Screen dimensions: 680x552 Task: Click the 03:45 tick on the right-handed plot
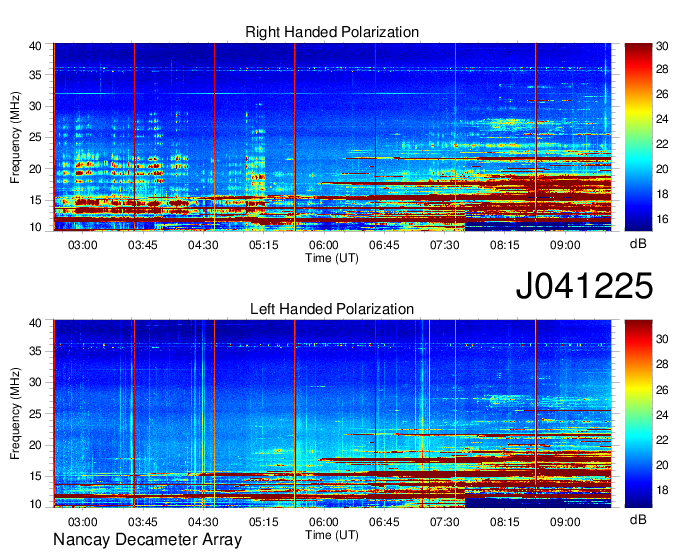(143, 245)
